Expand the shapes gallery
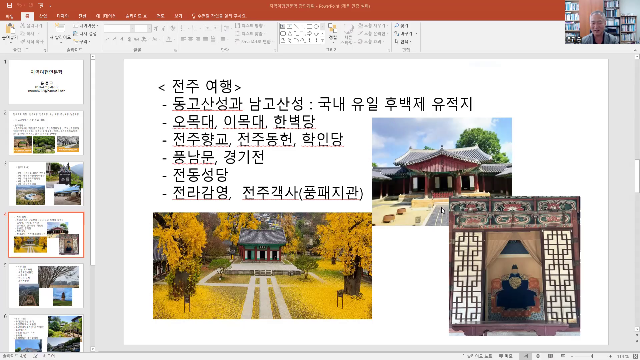The height and width of the screenshot is (360, 640). 322,40
